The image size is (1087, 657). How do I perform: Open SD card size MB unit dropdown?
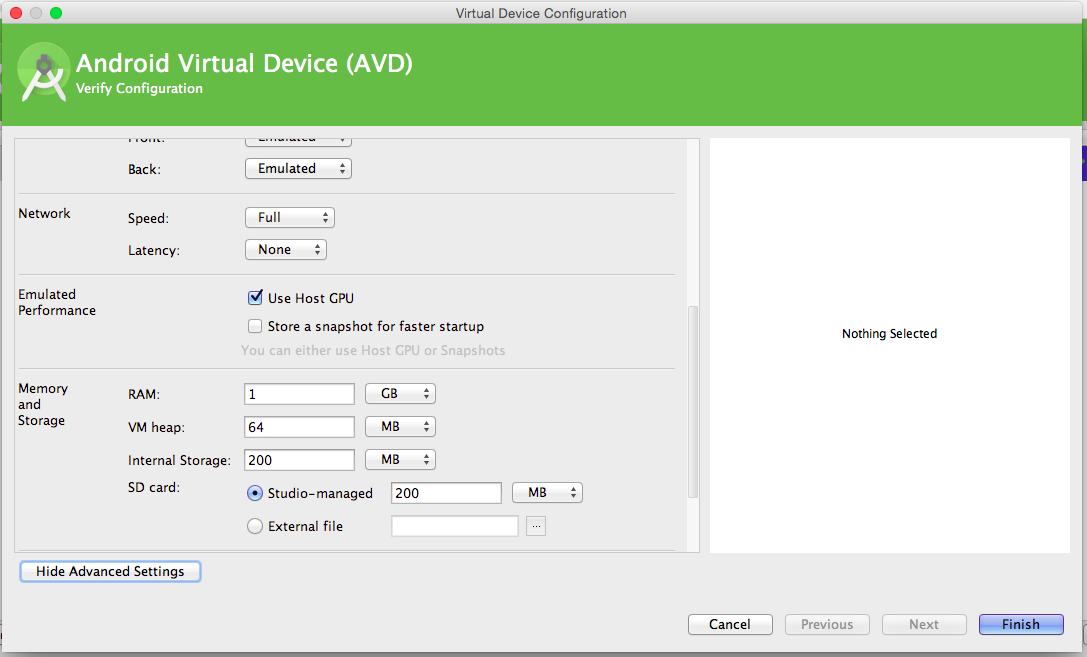point(548,493)
